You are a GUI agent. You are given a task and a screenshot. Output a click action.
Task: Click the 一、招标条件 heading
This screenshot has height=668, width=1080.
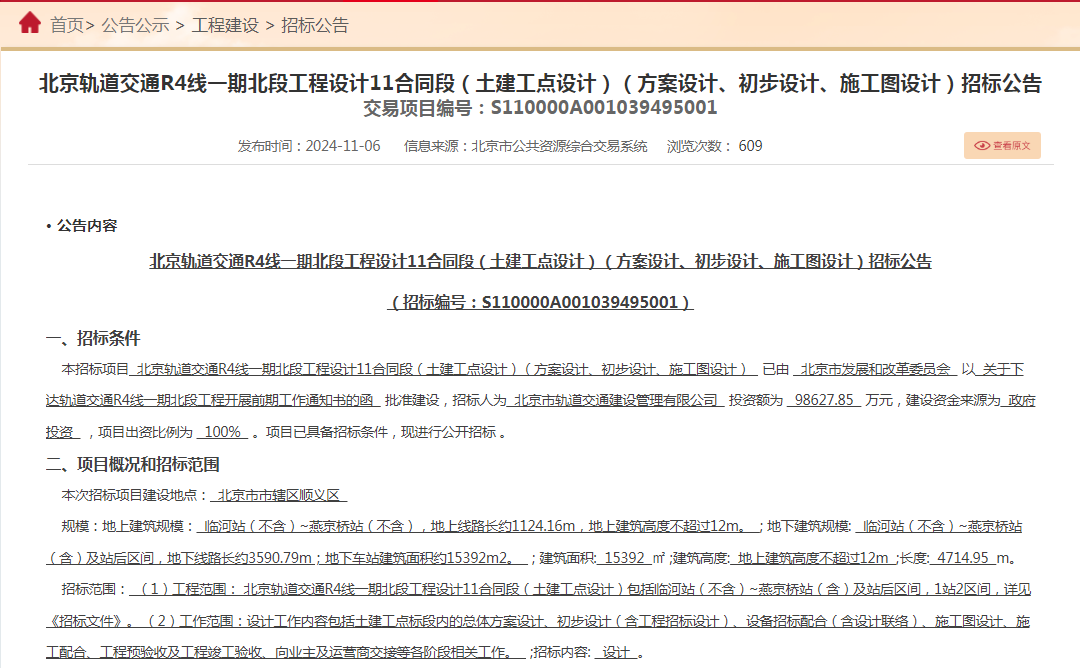click(93, 338)
